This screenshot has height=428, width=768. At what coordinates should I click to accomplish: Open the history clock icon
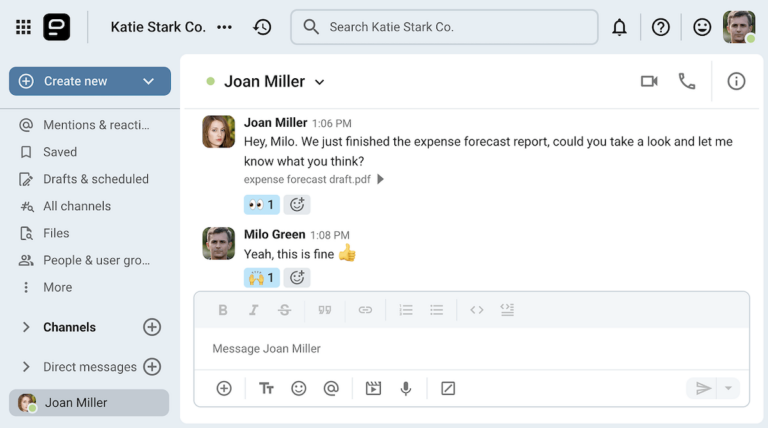click(x=263, y=27)
